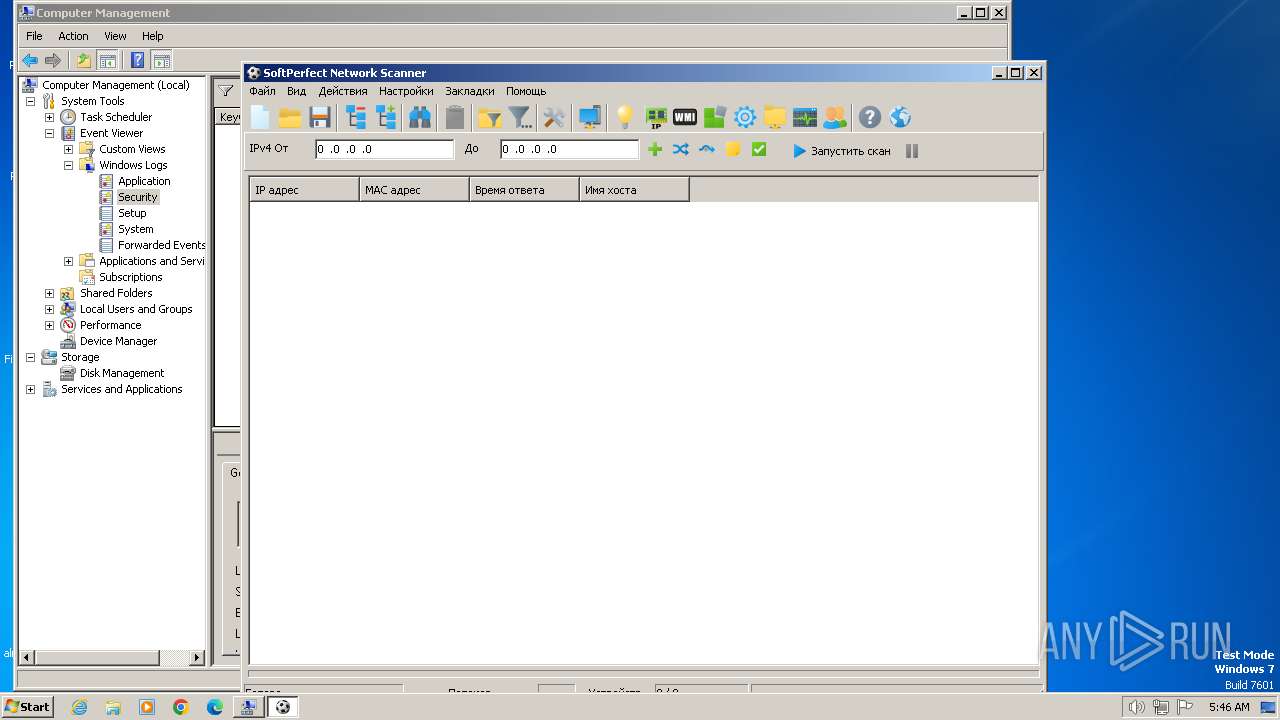Image resolution: width=1280 pixels, height=720 pixels.
Task: Click the collapse tree toolbar icon
Action: click(356, 118)
